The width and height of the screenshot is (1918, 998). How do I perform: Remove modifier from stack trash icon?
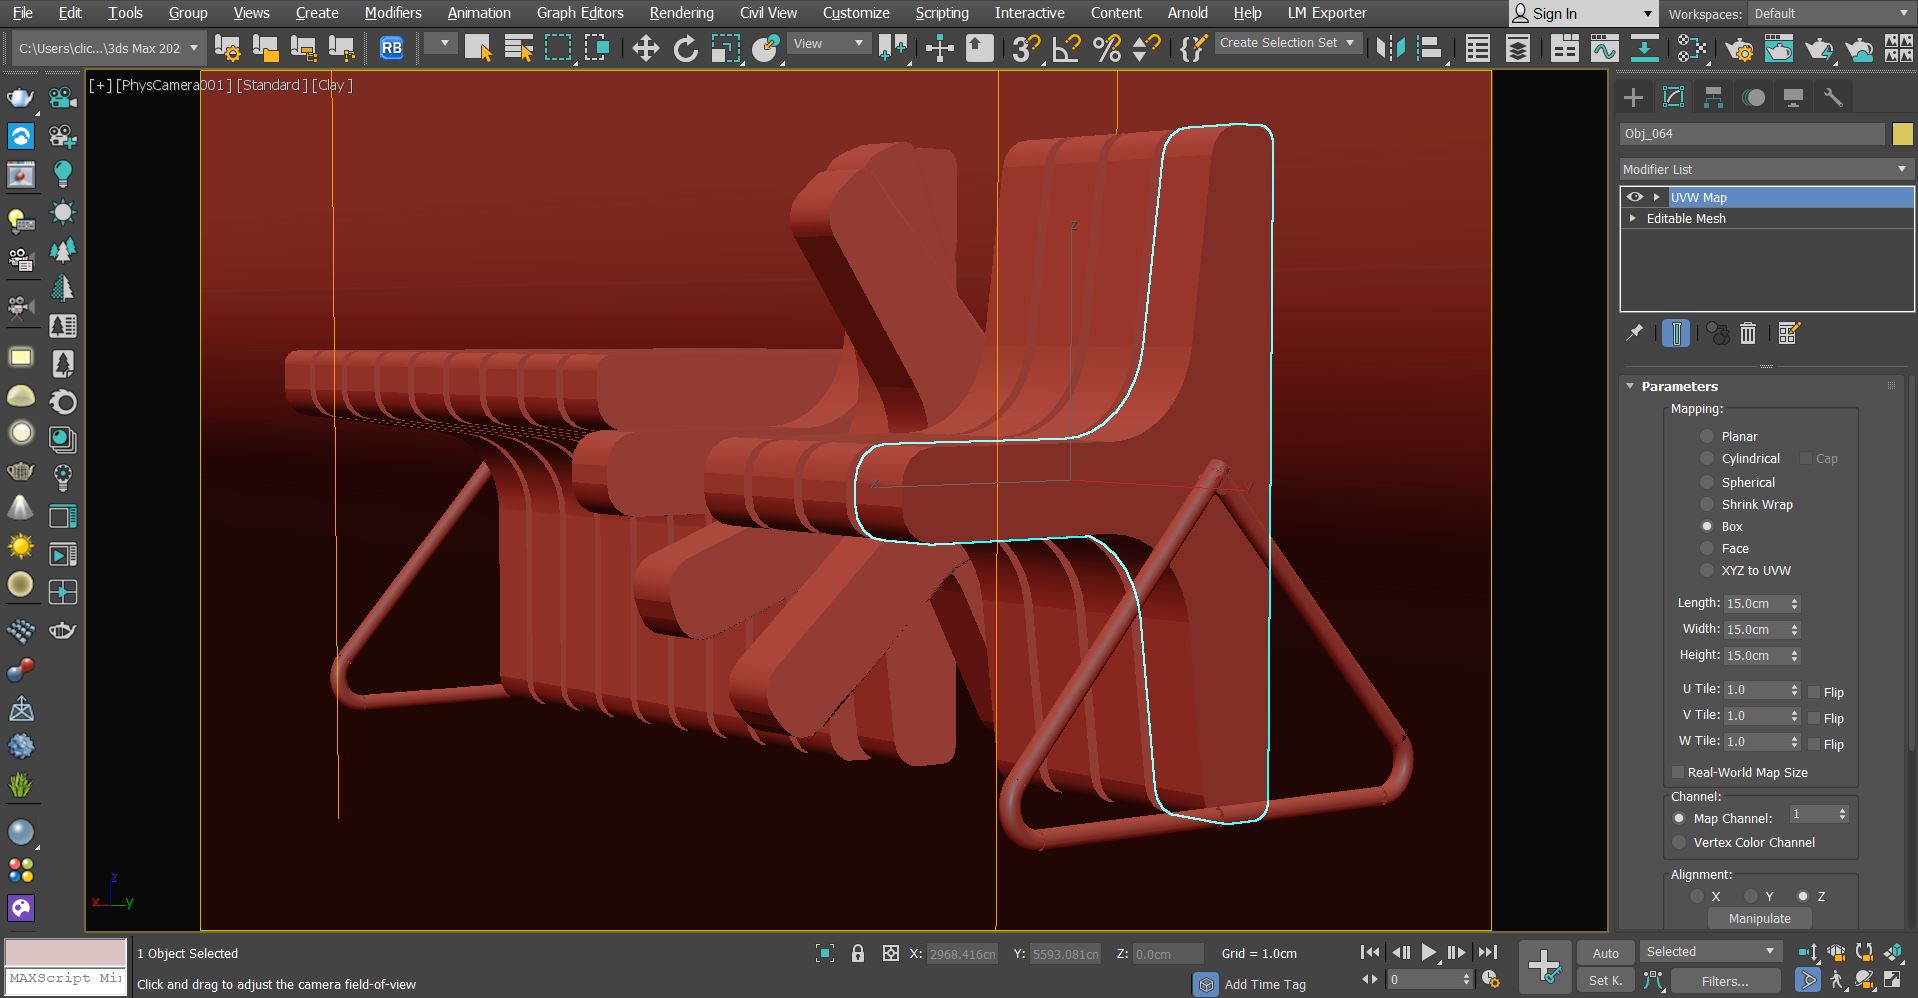1748,333
